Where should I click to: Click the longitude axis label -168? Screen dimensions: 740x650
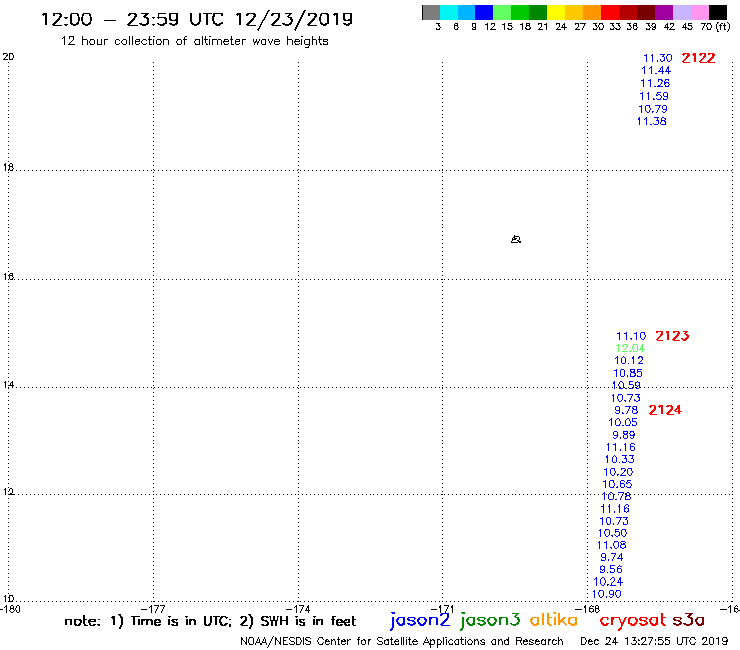tap(587, 609)
